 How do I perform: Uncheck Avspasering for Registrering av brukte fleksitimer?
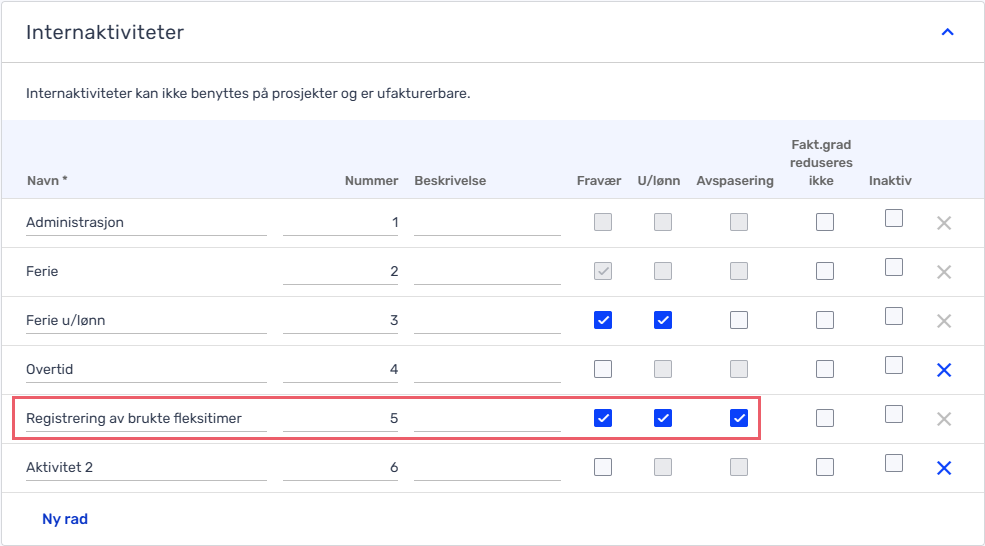pyautogui.click(x=739, y=418)
